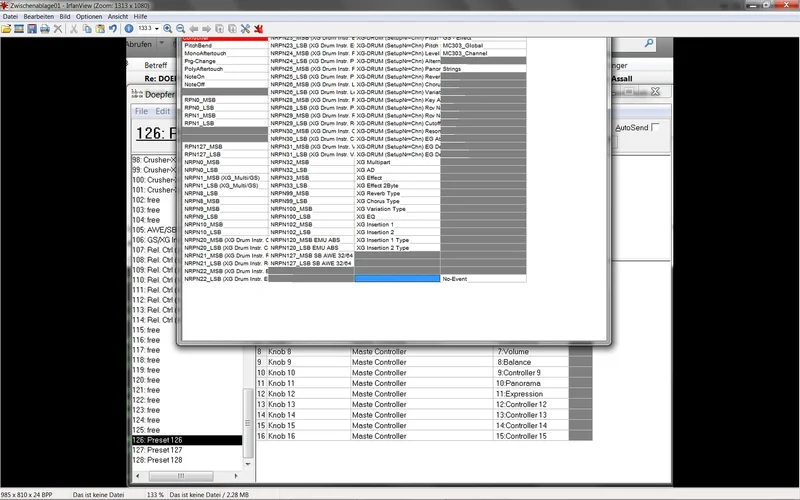
Task: Select XG Reverb Type entry
Action: [384, 193]
